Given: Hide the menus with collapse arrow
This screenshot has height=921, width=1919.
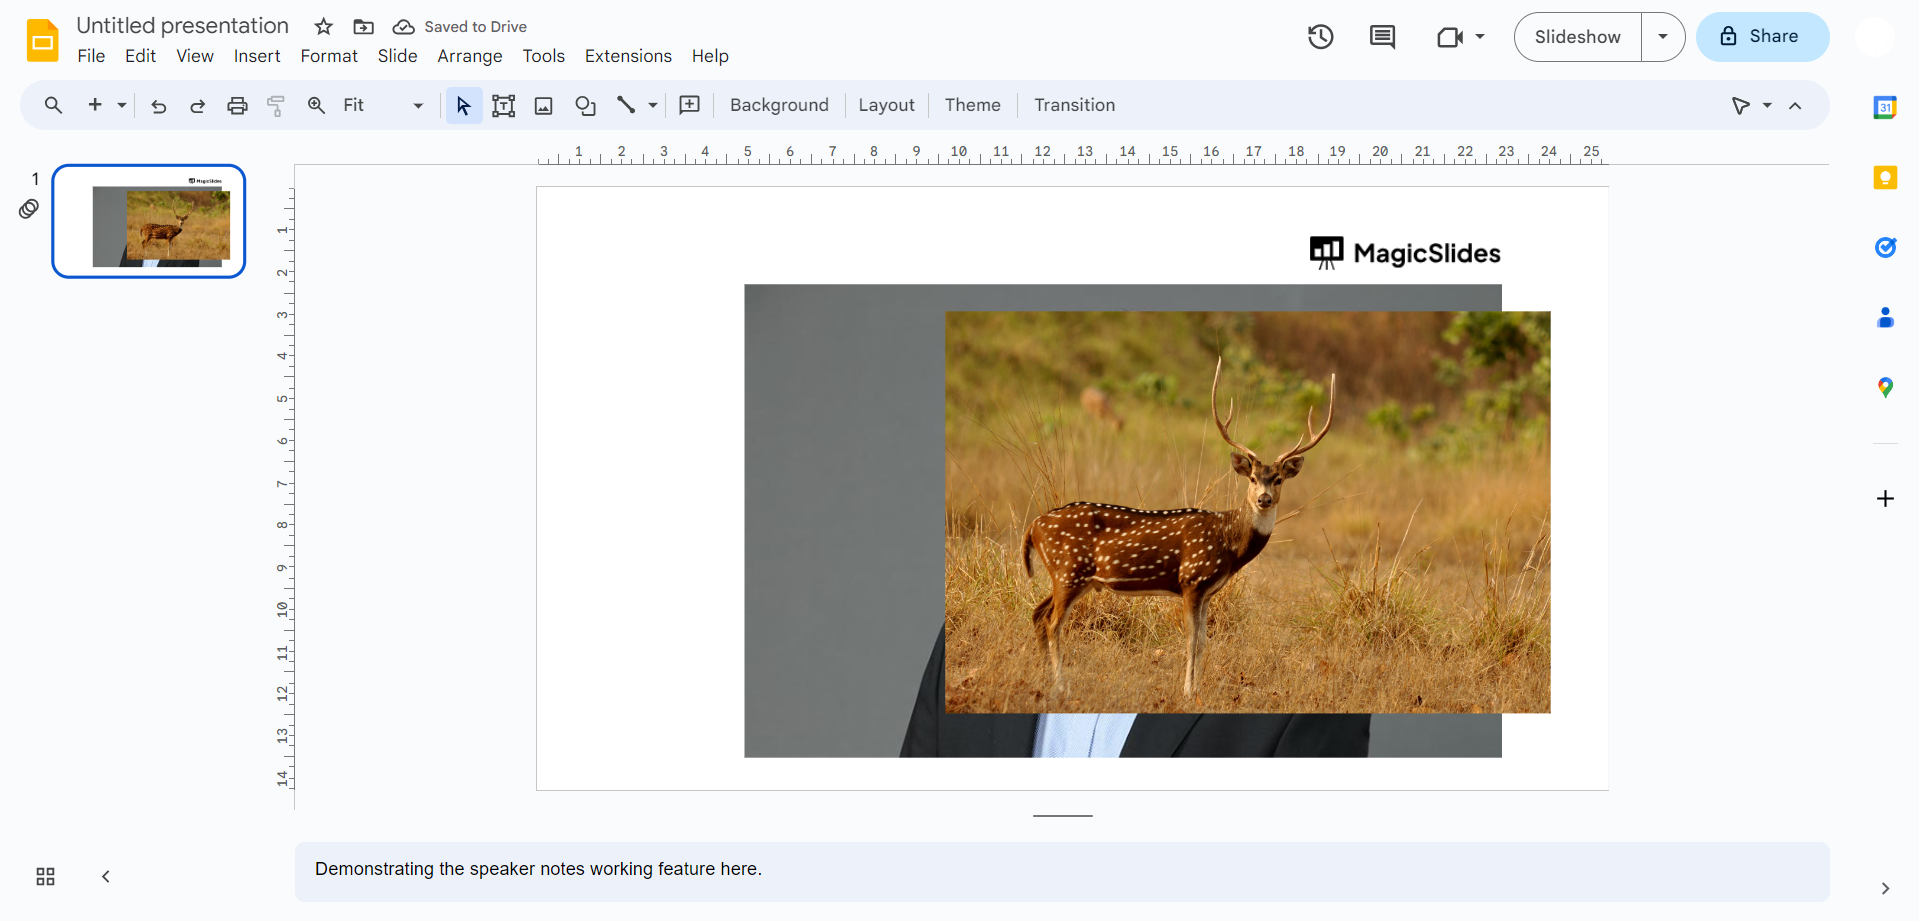Looking at the screenshot, I should click(1795, 106).
